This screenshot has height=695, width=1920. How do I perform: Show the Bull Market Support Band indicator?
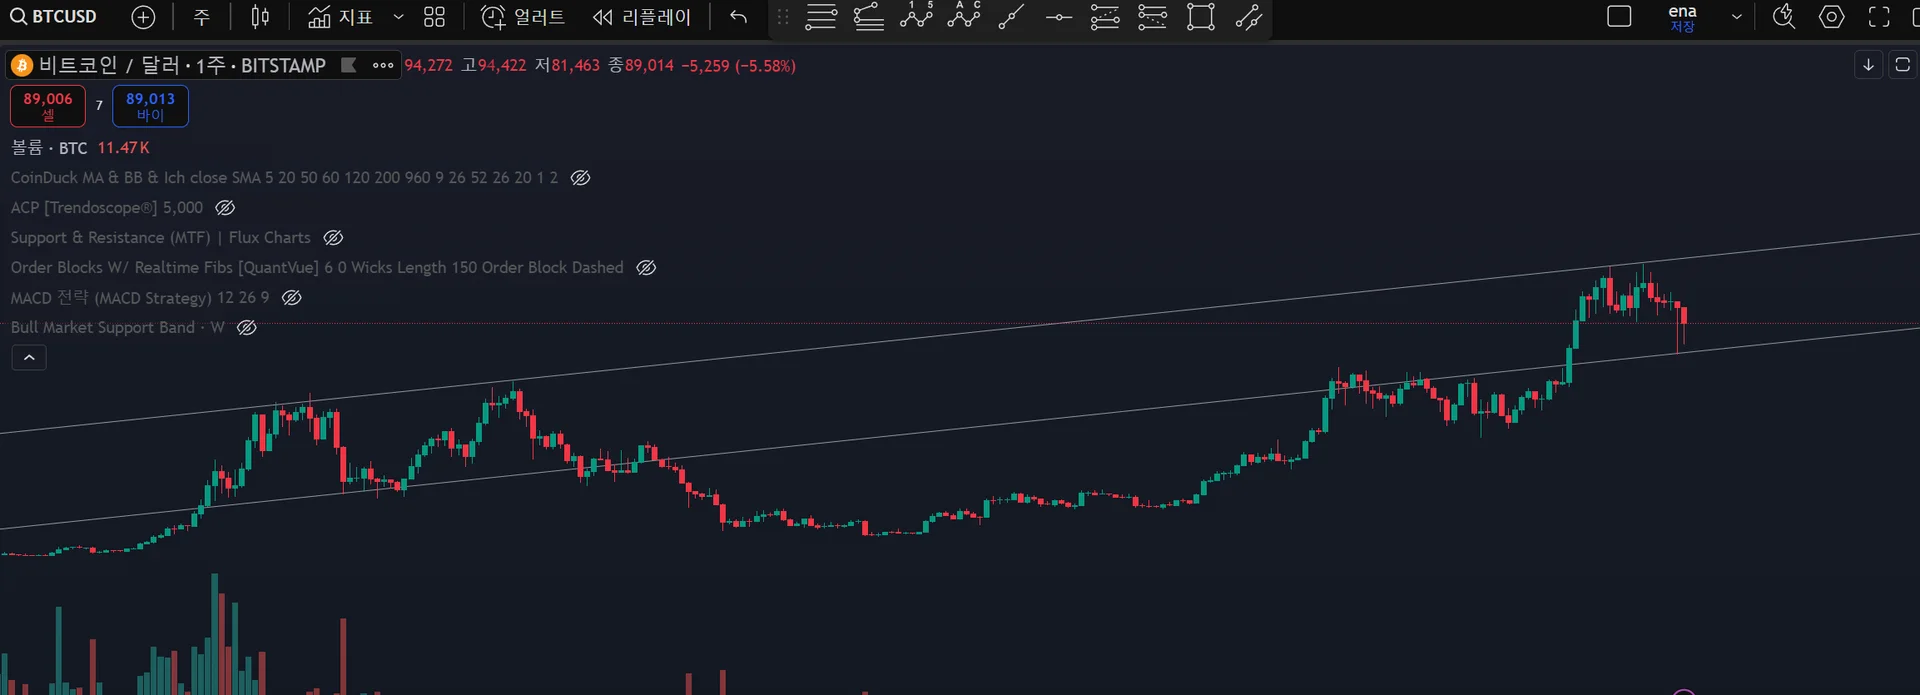(x=246, y=328)
